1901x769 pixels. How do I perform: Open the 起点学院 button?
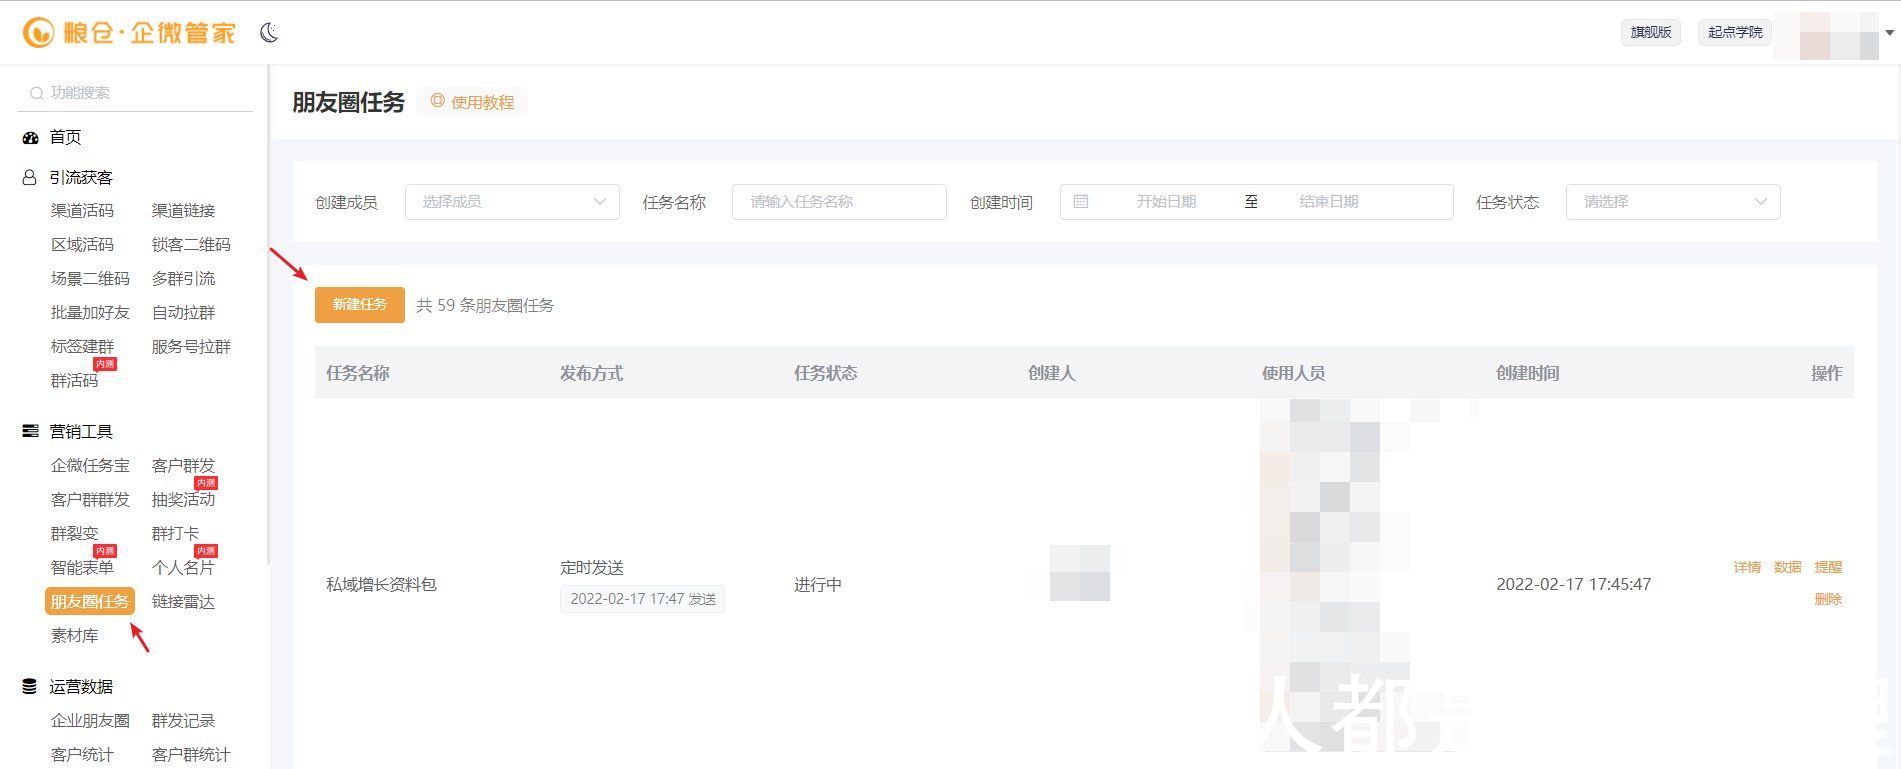tap(1735, 32)
